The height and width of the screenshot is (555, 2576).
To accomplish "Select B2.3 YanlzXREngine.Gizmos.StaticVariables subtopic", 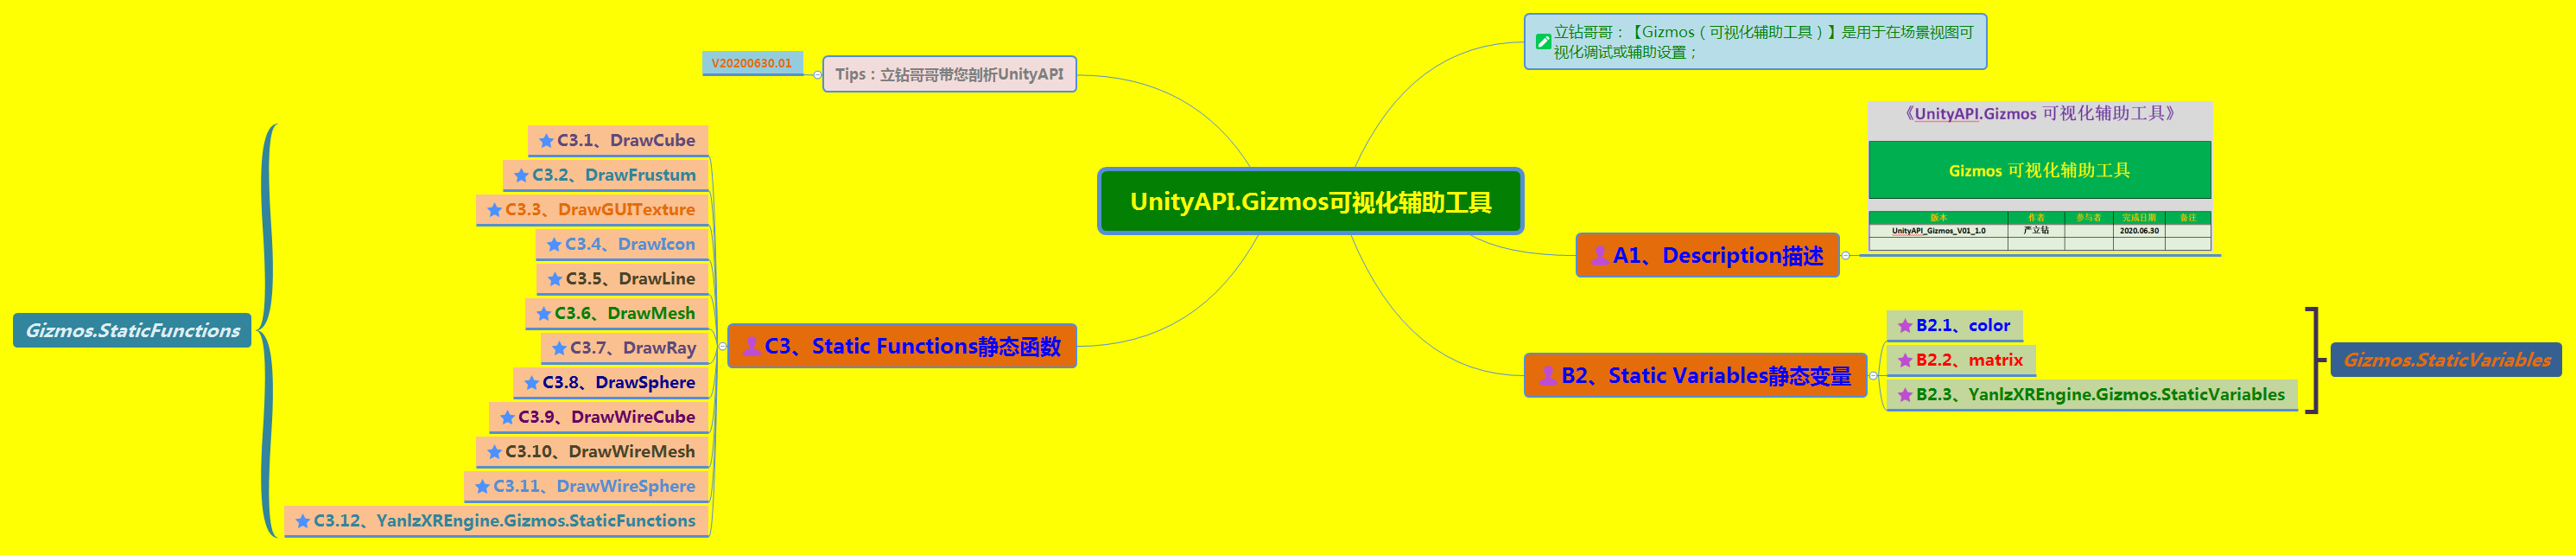I will [2092, 395].
